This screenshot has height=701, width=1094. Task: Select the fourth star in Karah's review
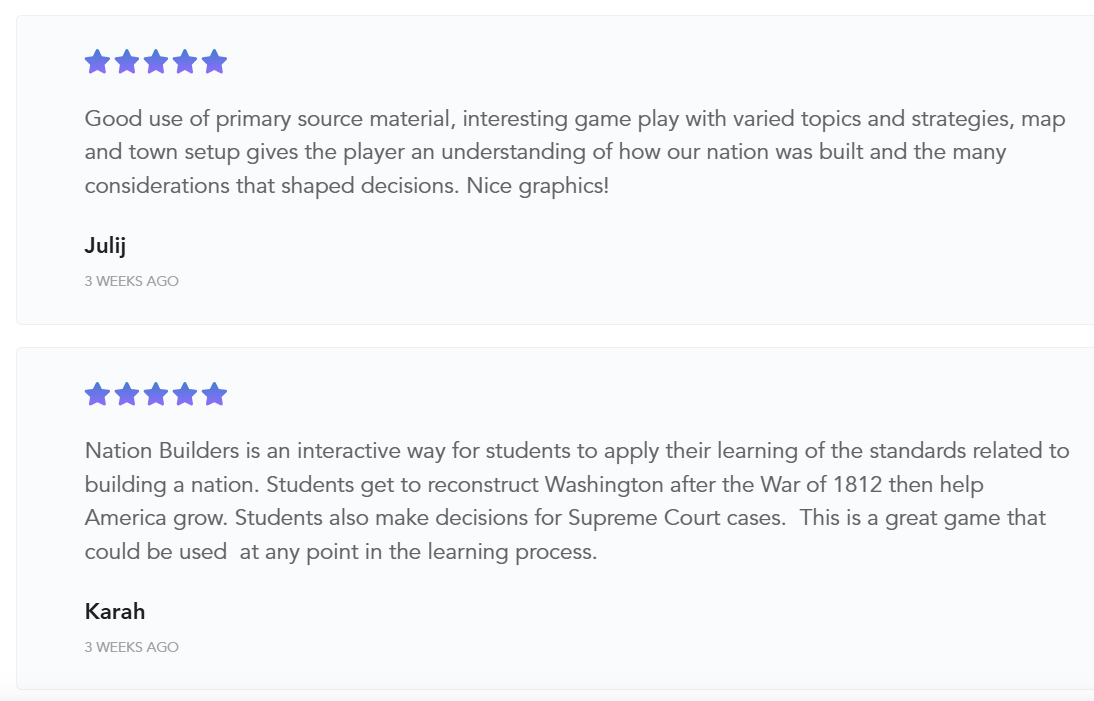185,395
